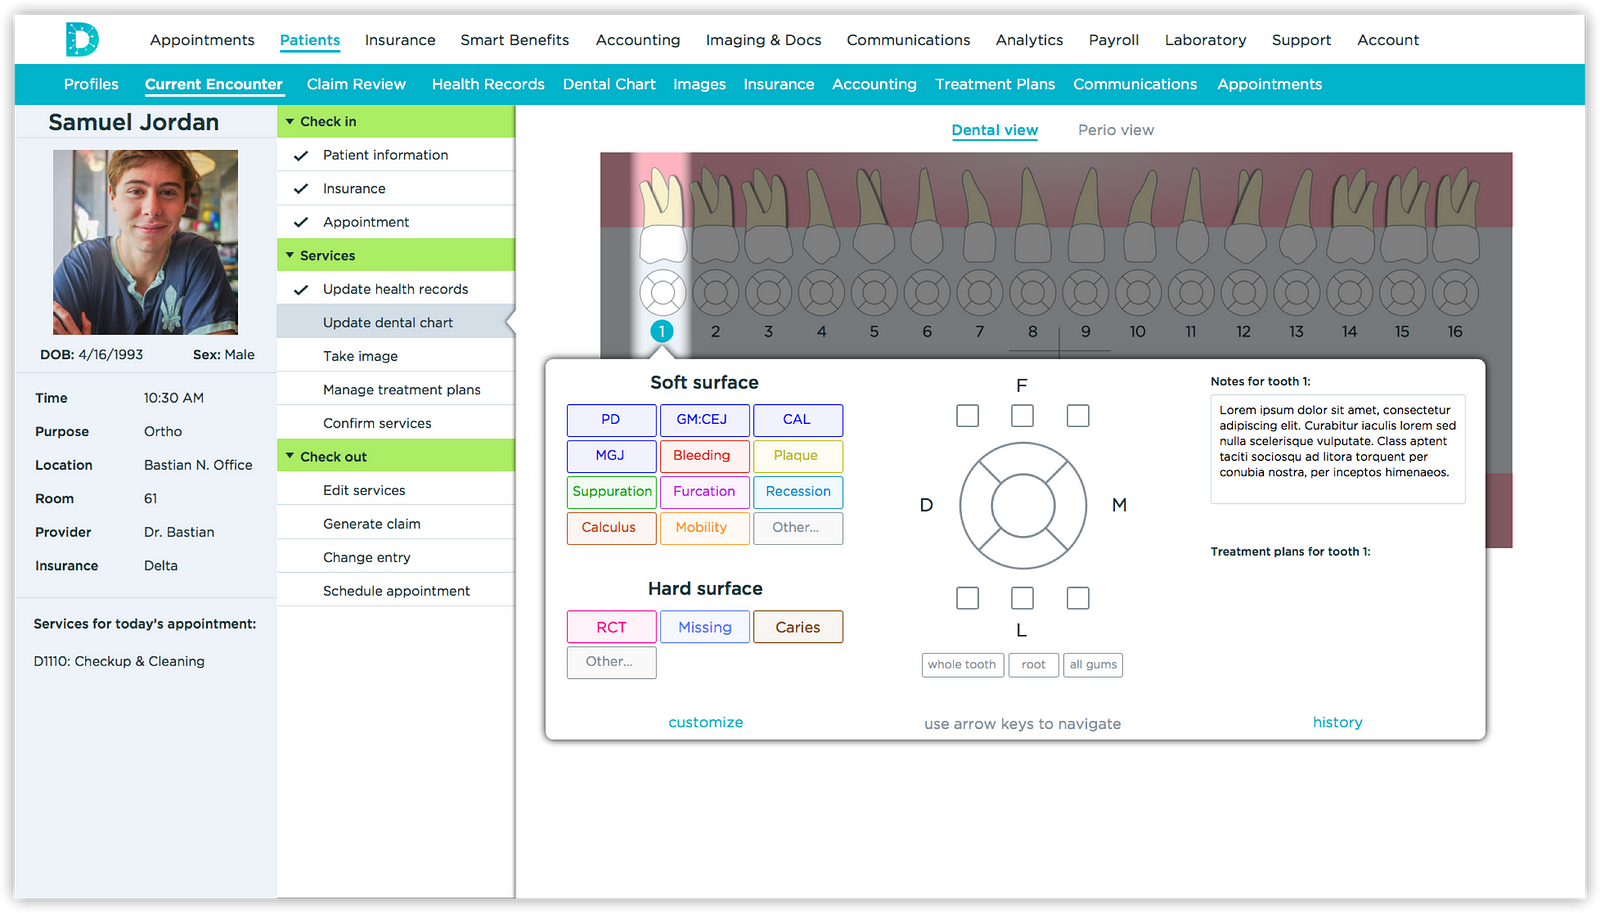Tick the checkbox directly below the F label
This screenshot has width=1600, height=913.
click(1022, 415)
